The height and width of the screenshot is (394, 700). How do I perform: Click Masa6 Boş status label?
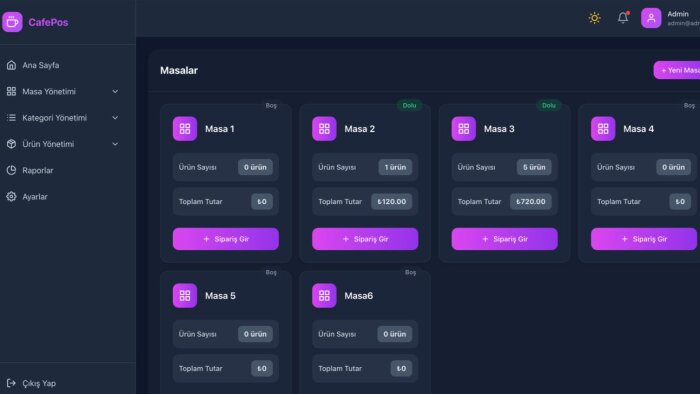410,272
